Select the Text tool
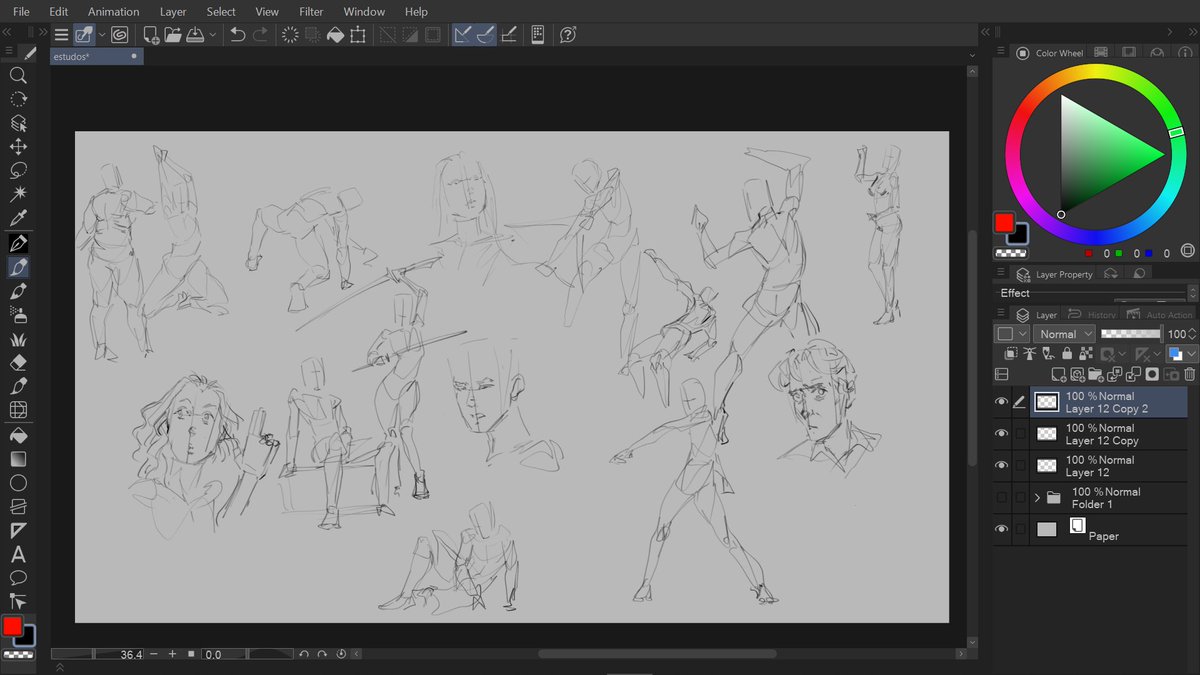The width and height of the screenshot is (1200, 675). [18, 555]
